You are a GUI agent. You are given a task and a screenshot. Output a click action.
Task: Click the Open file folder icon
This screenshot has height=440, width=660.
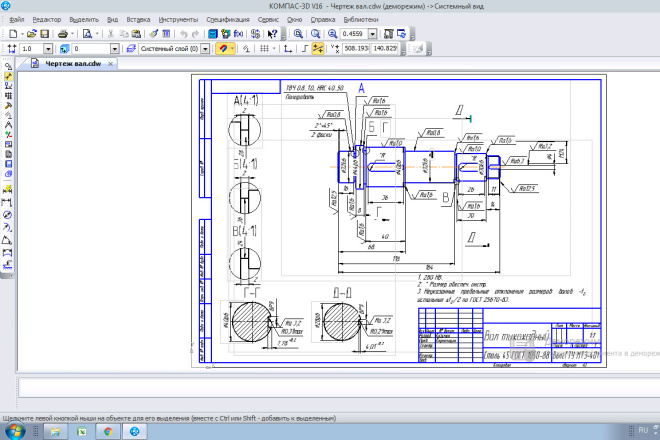32,34
